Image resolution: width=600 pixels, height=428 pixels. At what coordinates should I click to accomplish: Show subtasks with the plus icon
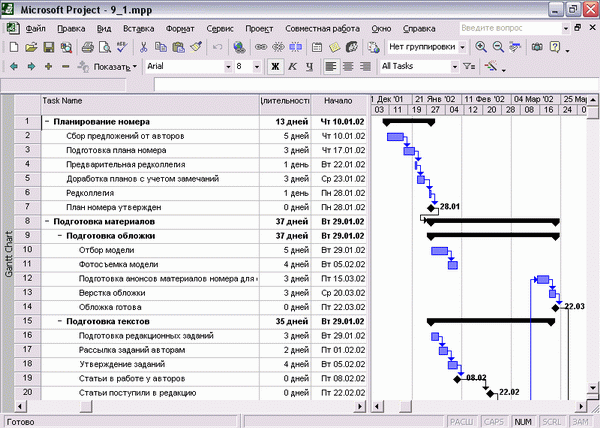pyautogui.click(x=48, y=67)
